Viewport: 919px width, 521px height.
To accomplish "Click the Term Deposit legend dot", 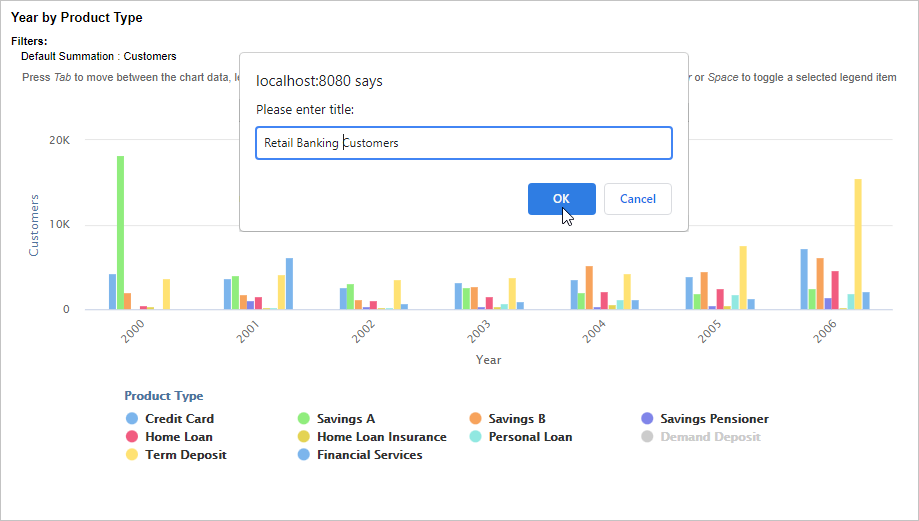I will point(131,455).
